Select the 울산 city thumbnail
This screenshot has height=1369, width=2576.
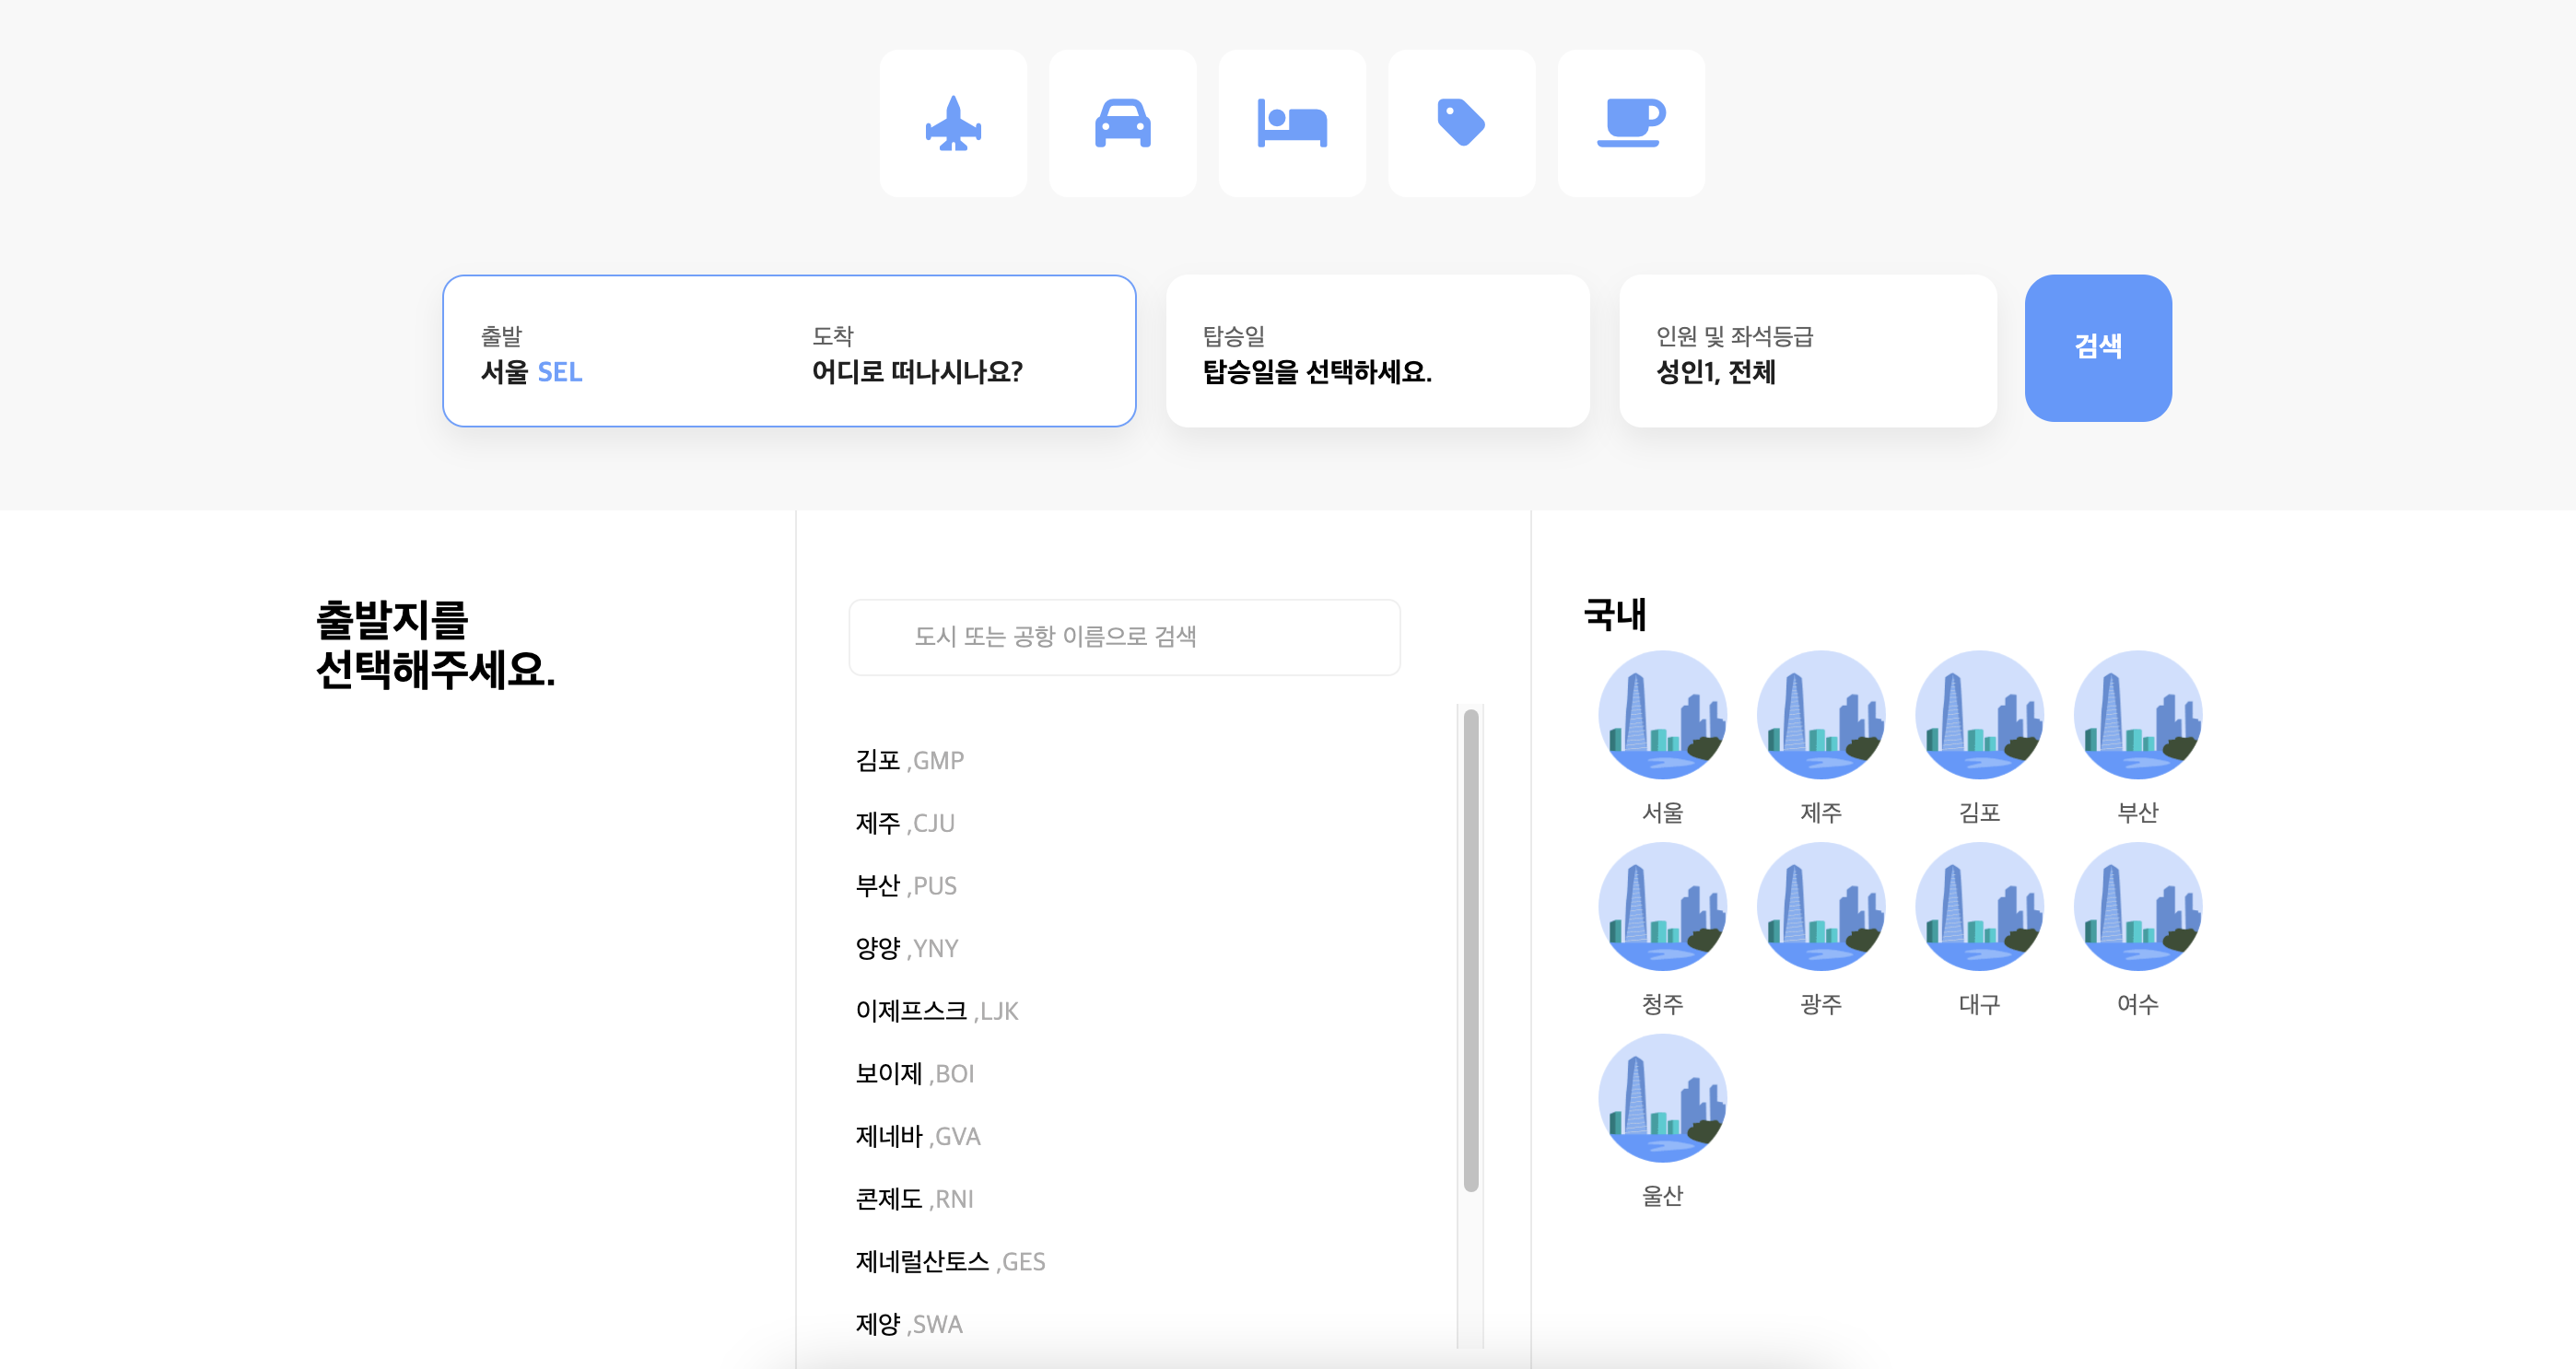click(1662, 1098)
